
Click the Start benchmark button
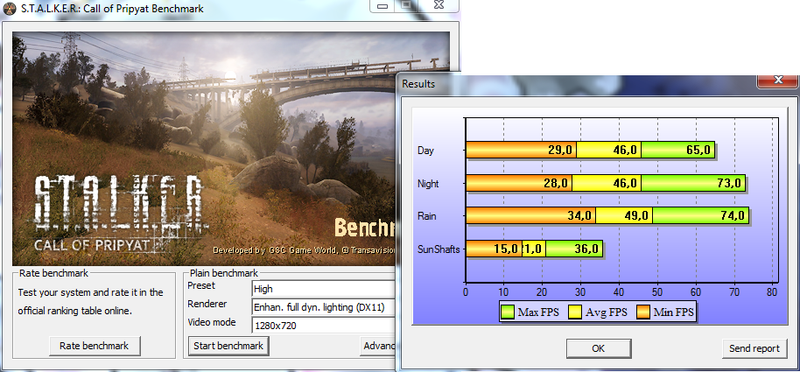click(228, 345)
